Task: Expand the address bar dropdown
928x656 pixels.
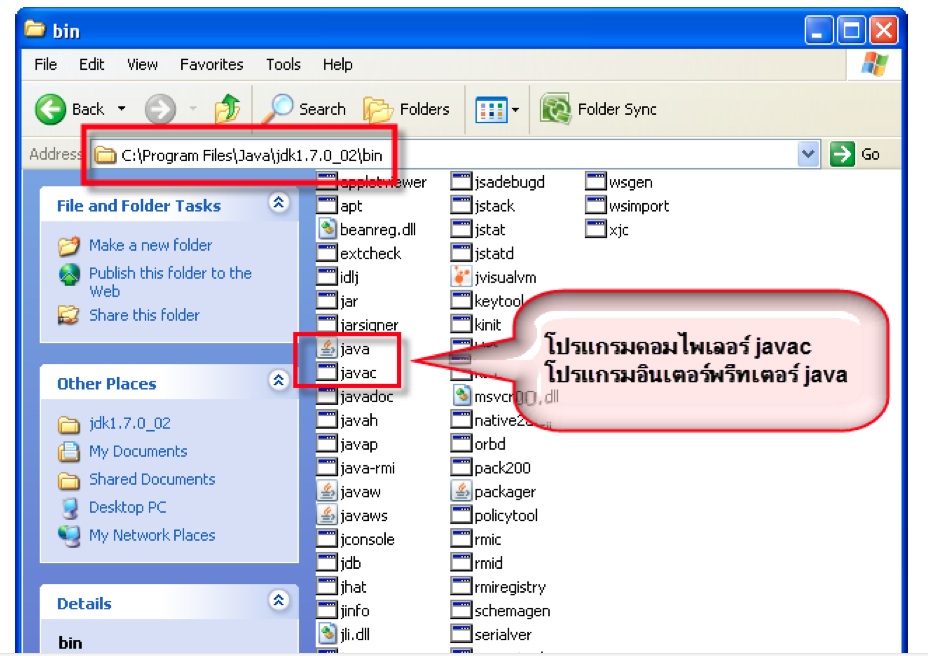Action: coord(808,155)
